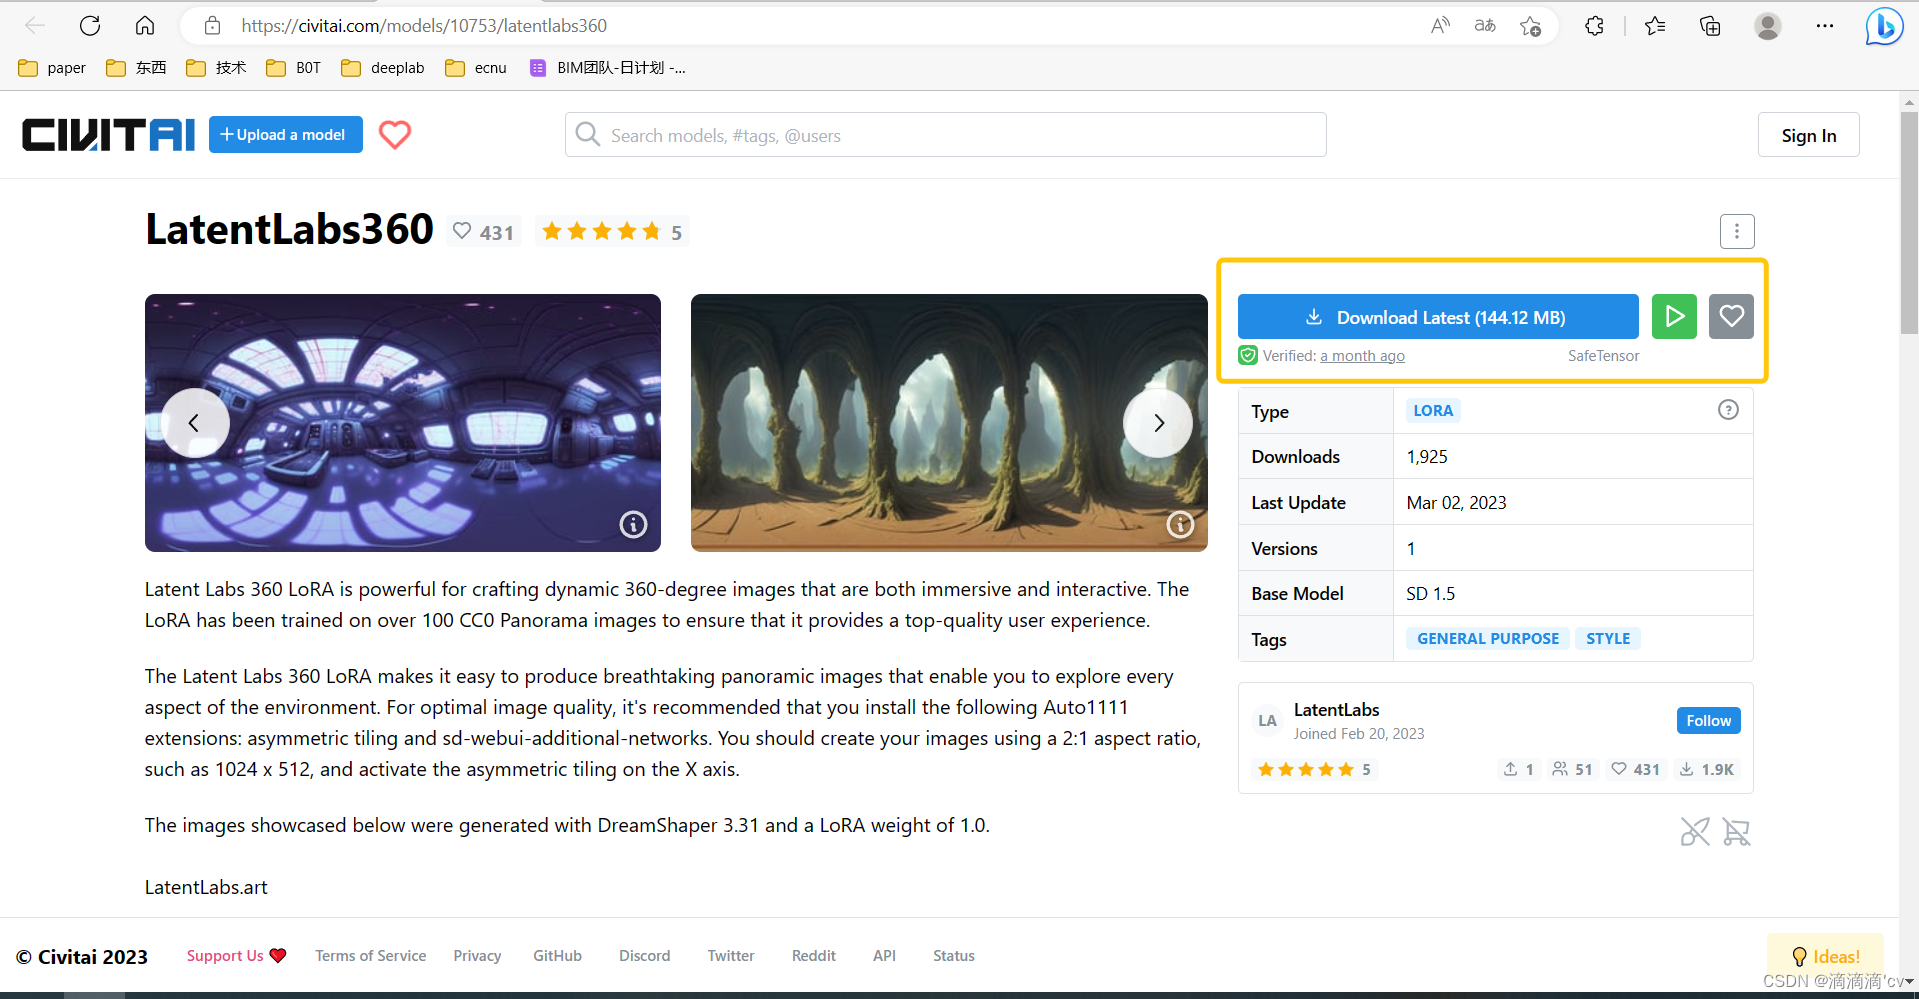
Task: Click the model likes heart 431 badge
Action: [x=484, y=232]
